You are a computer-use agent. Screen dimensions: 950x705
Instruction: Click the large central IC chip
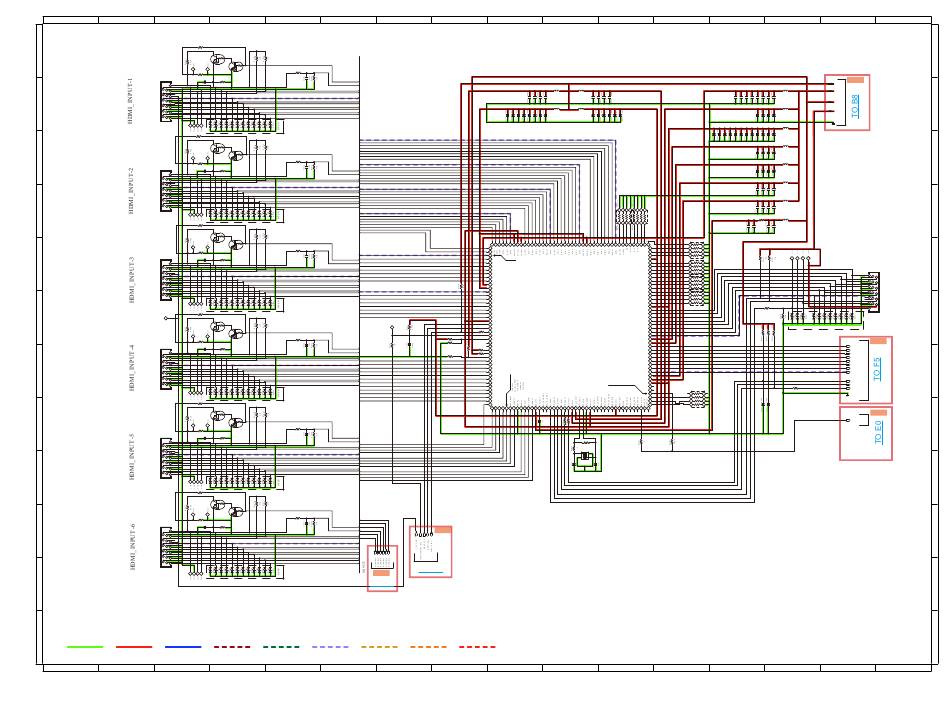(572, 327)
